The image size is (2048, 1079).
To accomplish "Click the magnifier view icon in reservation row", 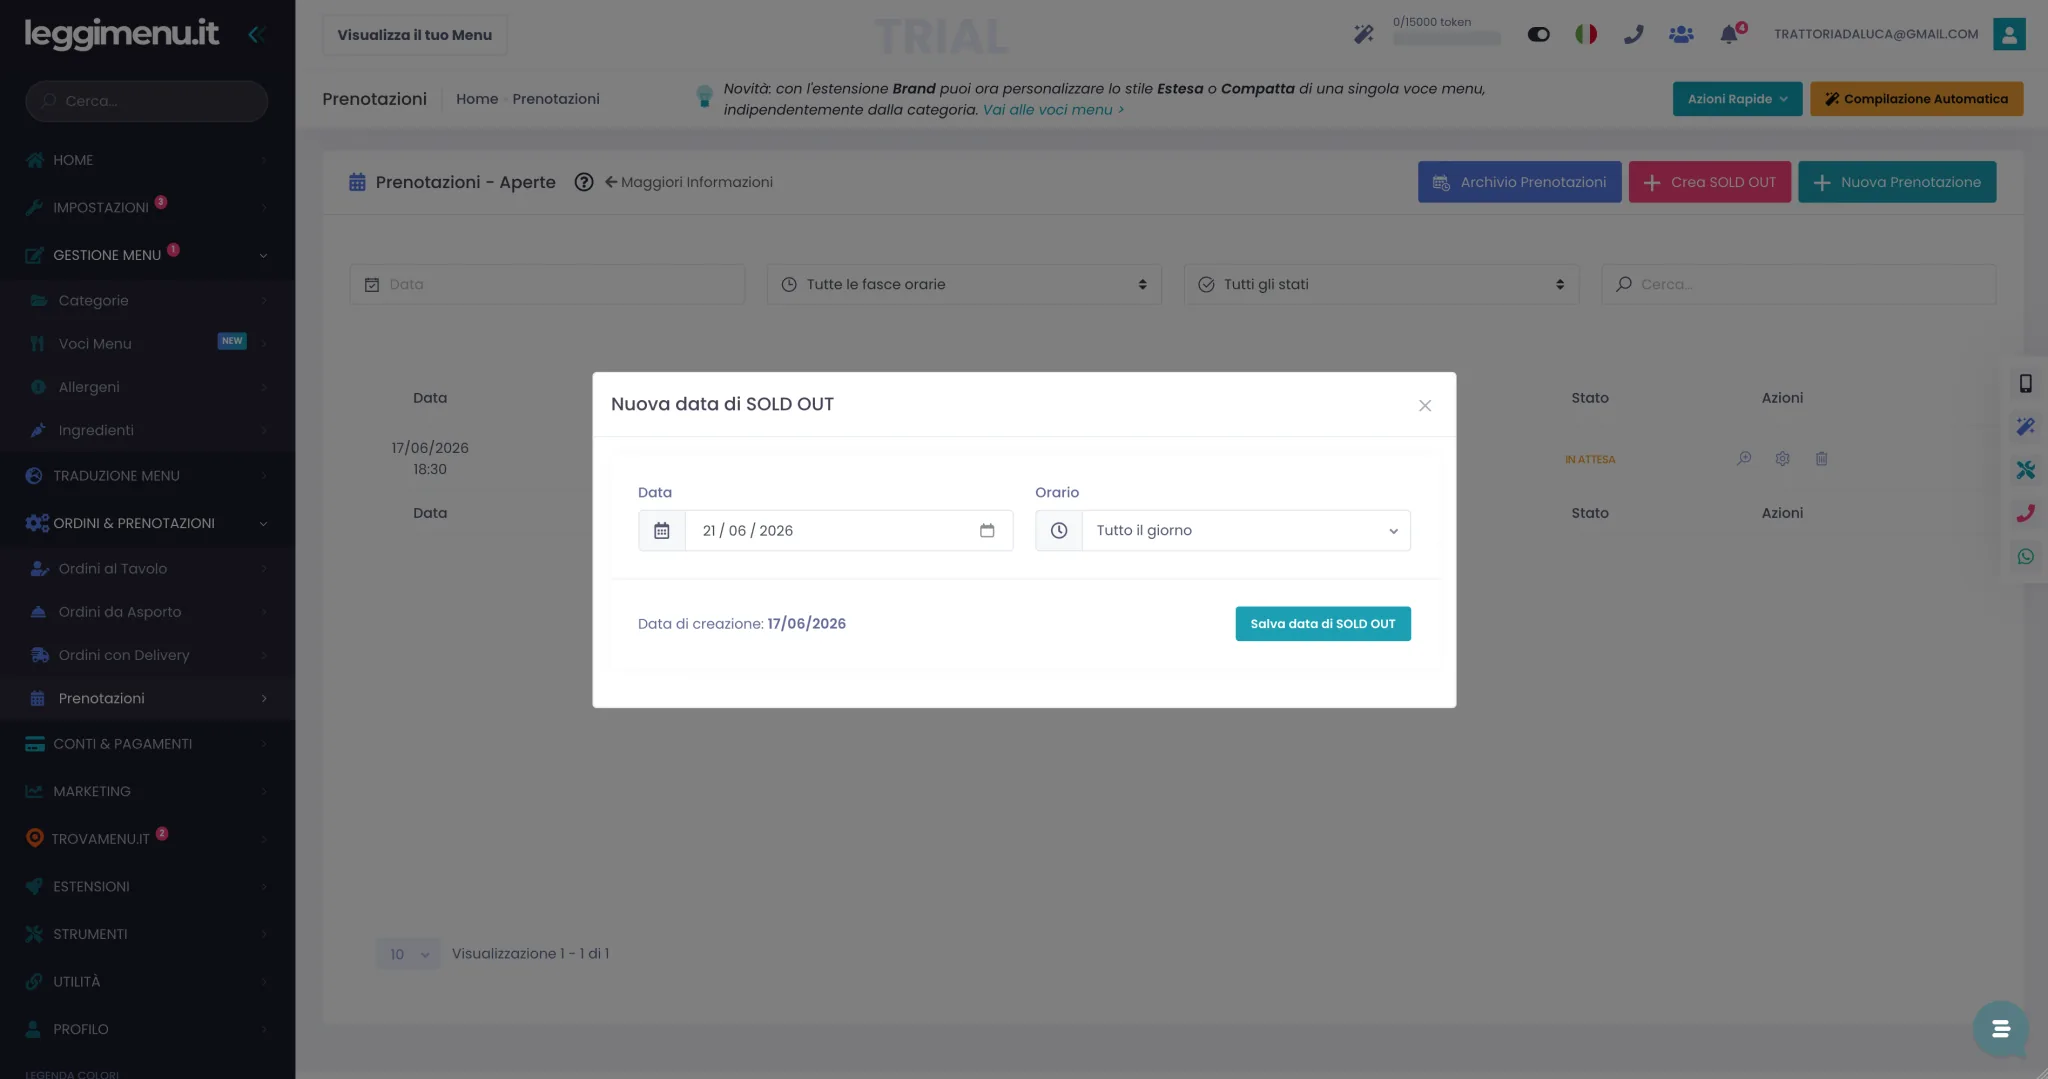I will [1744, 458].
